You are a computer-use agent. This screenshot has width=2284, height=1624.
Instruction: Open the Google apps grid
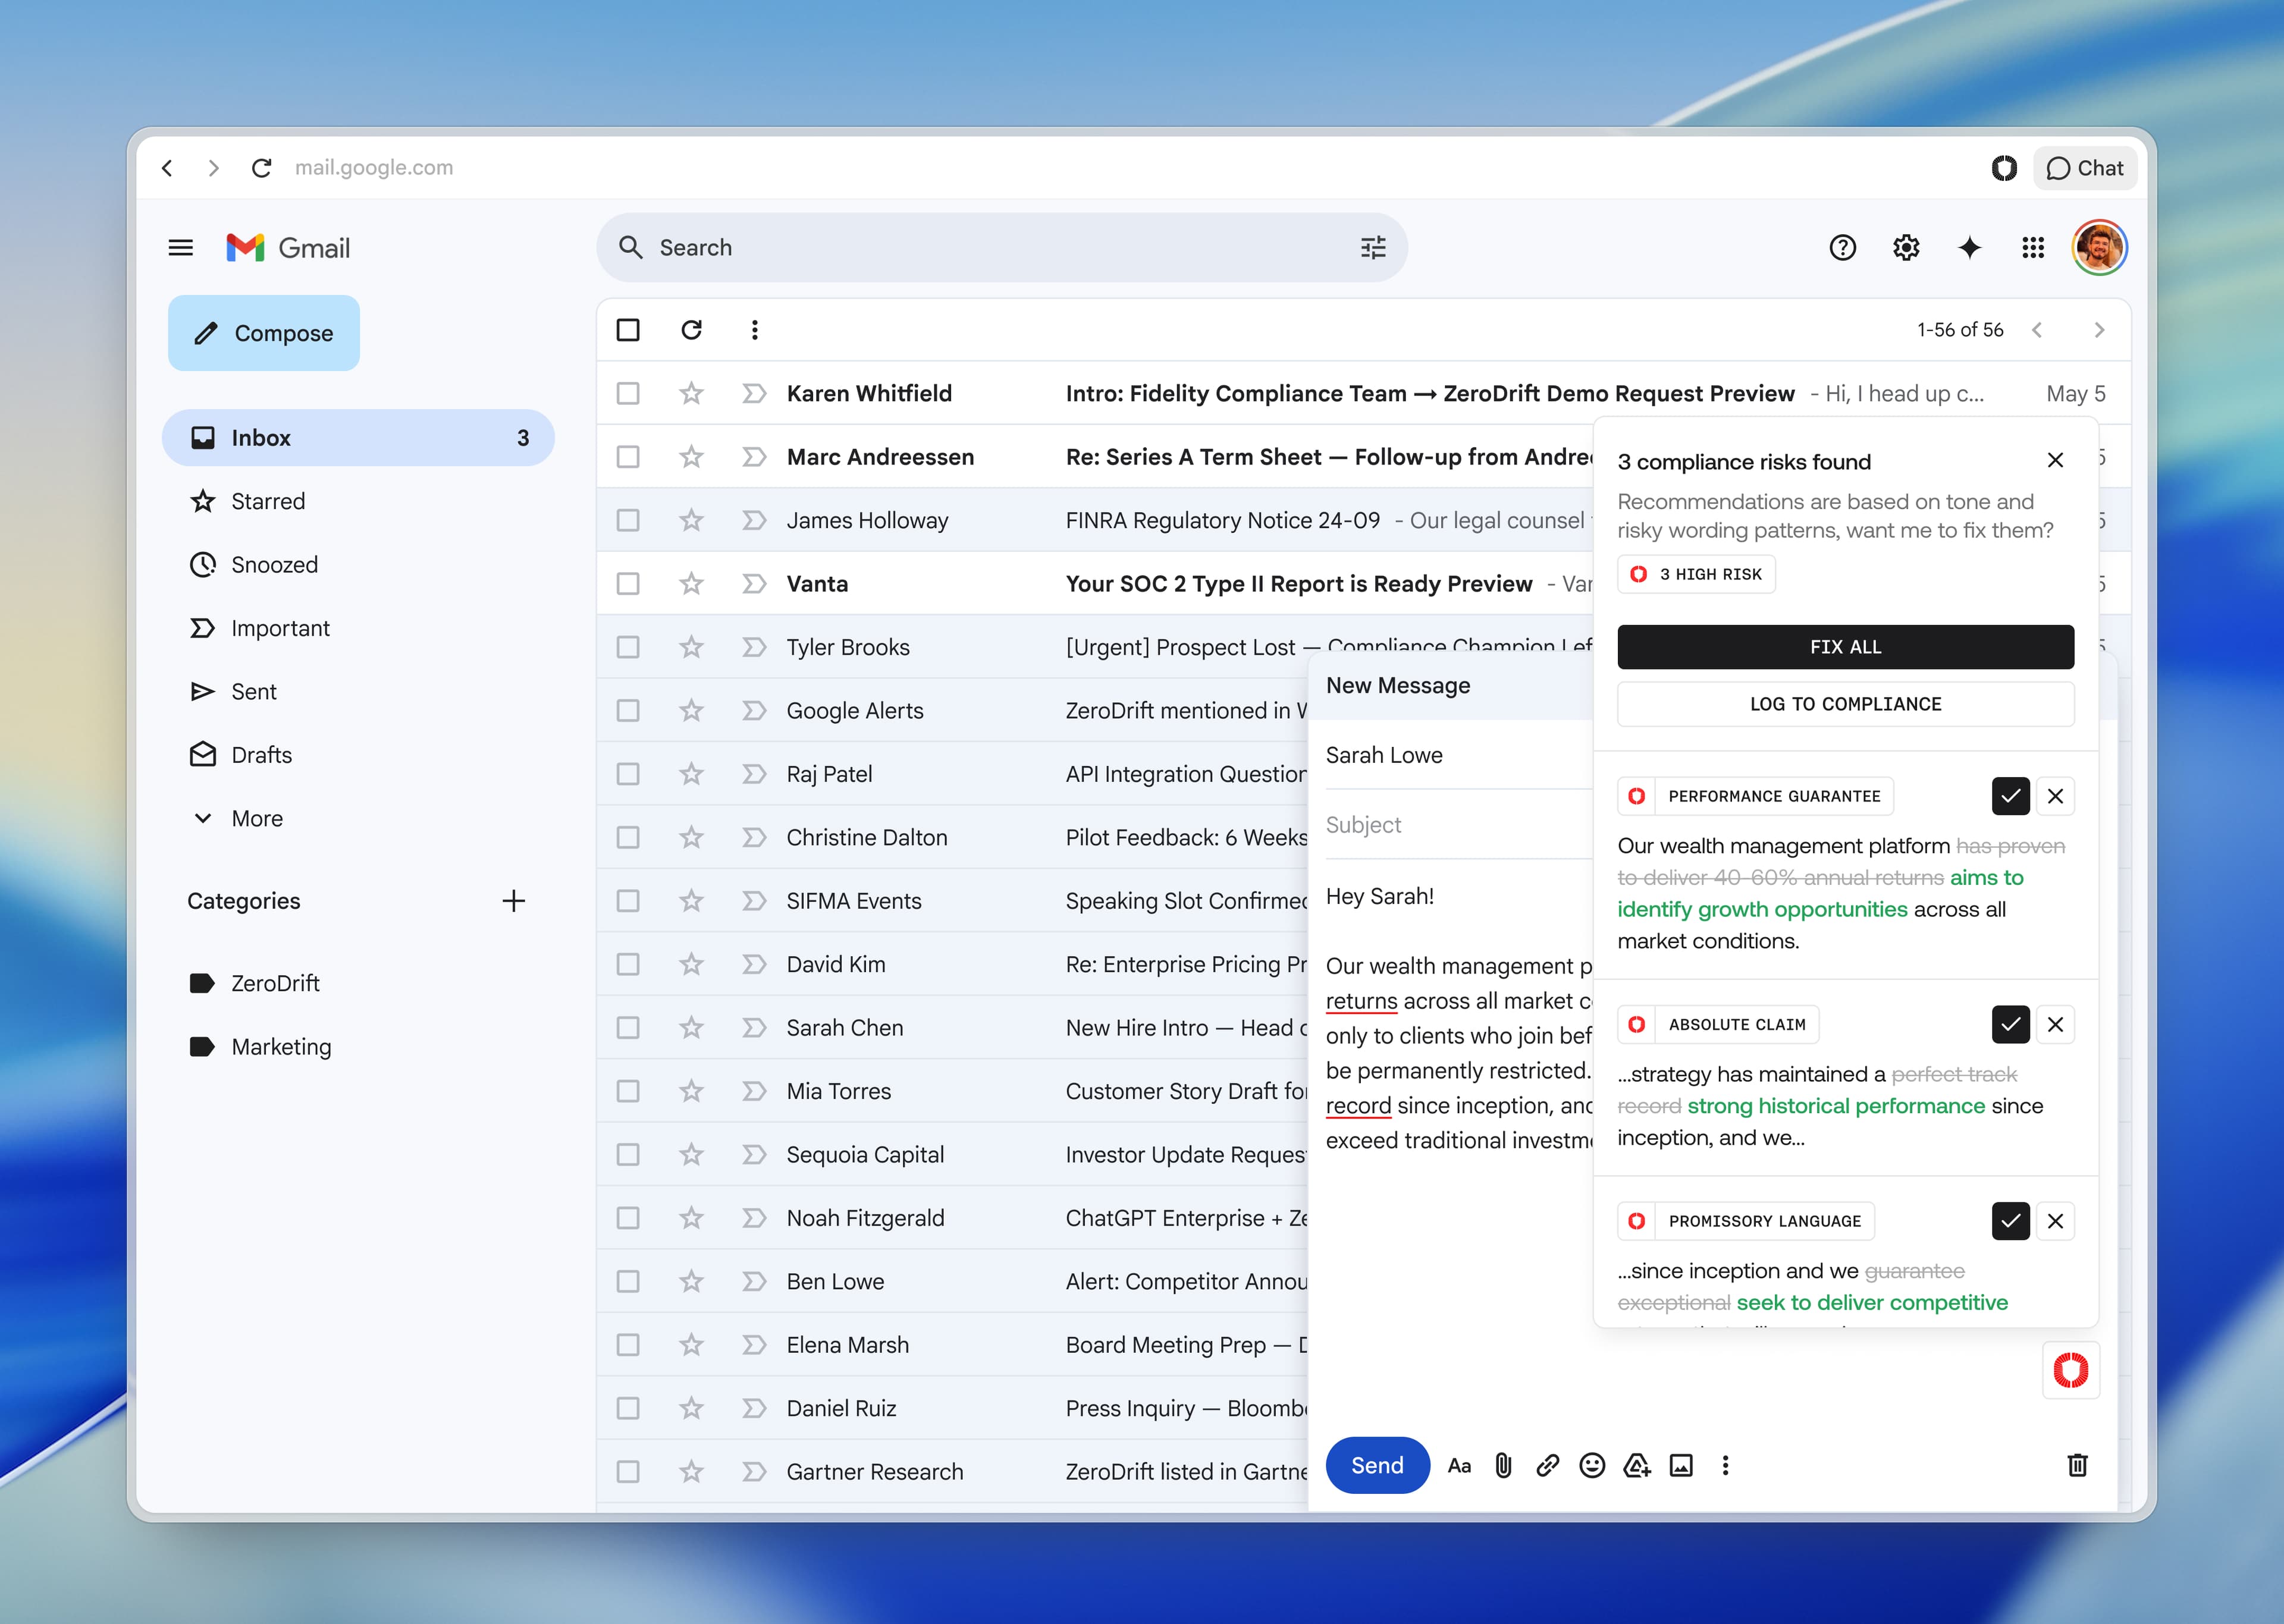(x=2033, y=247)
